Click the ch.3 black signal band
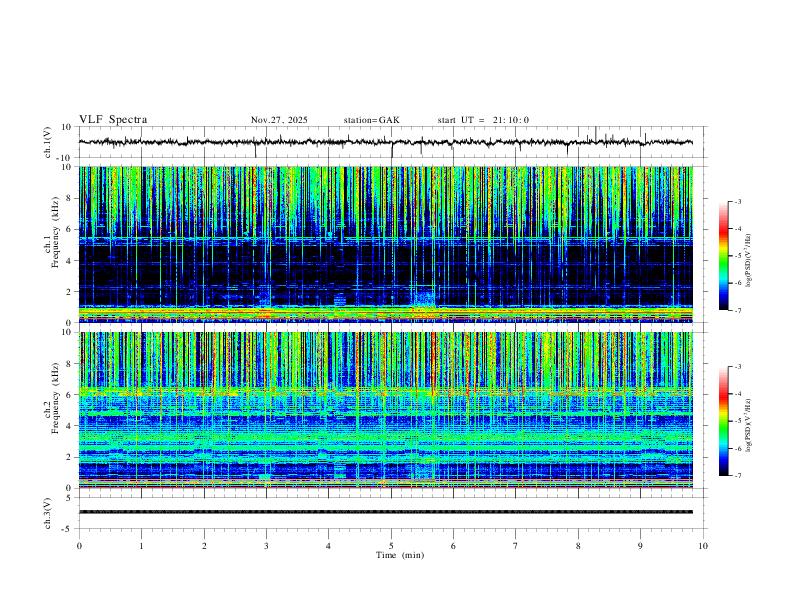Image resolution: width=792 pixels, height=612 pixels. [x=386, y=512]
